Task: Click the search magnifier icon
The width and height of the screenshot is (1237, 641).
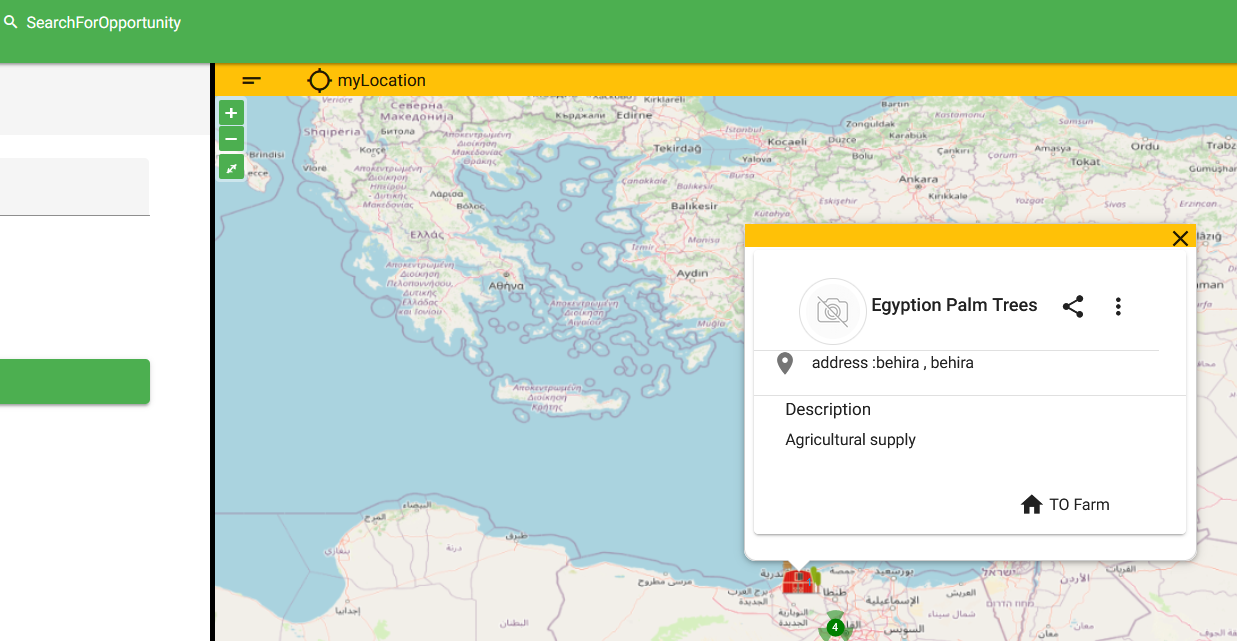Action: 11,22
